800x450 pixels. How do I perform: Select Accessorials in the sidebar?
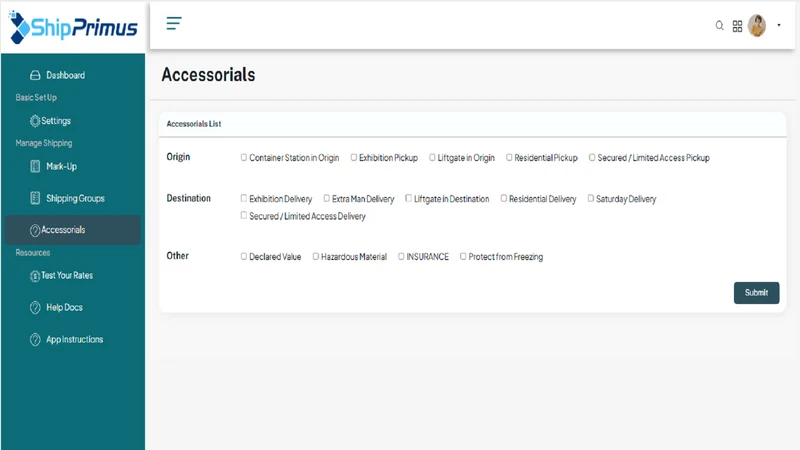tap(72, 230)
